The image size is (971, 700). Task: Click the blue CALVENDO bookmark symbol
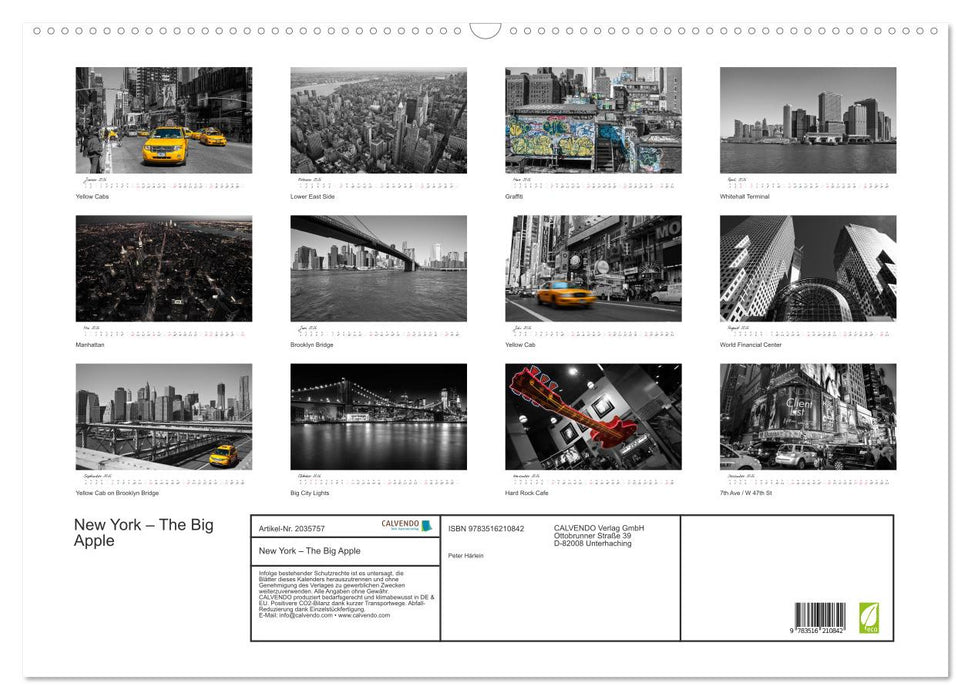[x=427, y=524]
